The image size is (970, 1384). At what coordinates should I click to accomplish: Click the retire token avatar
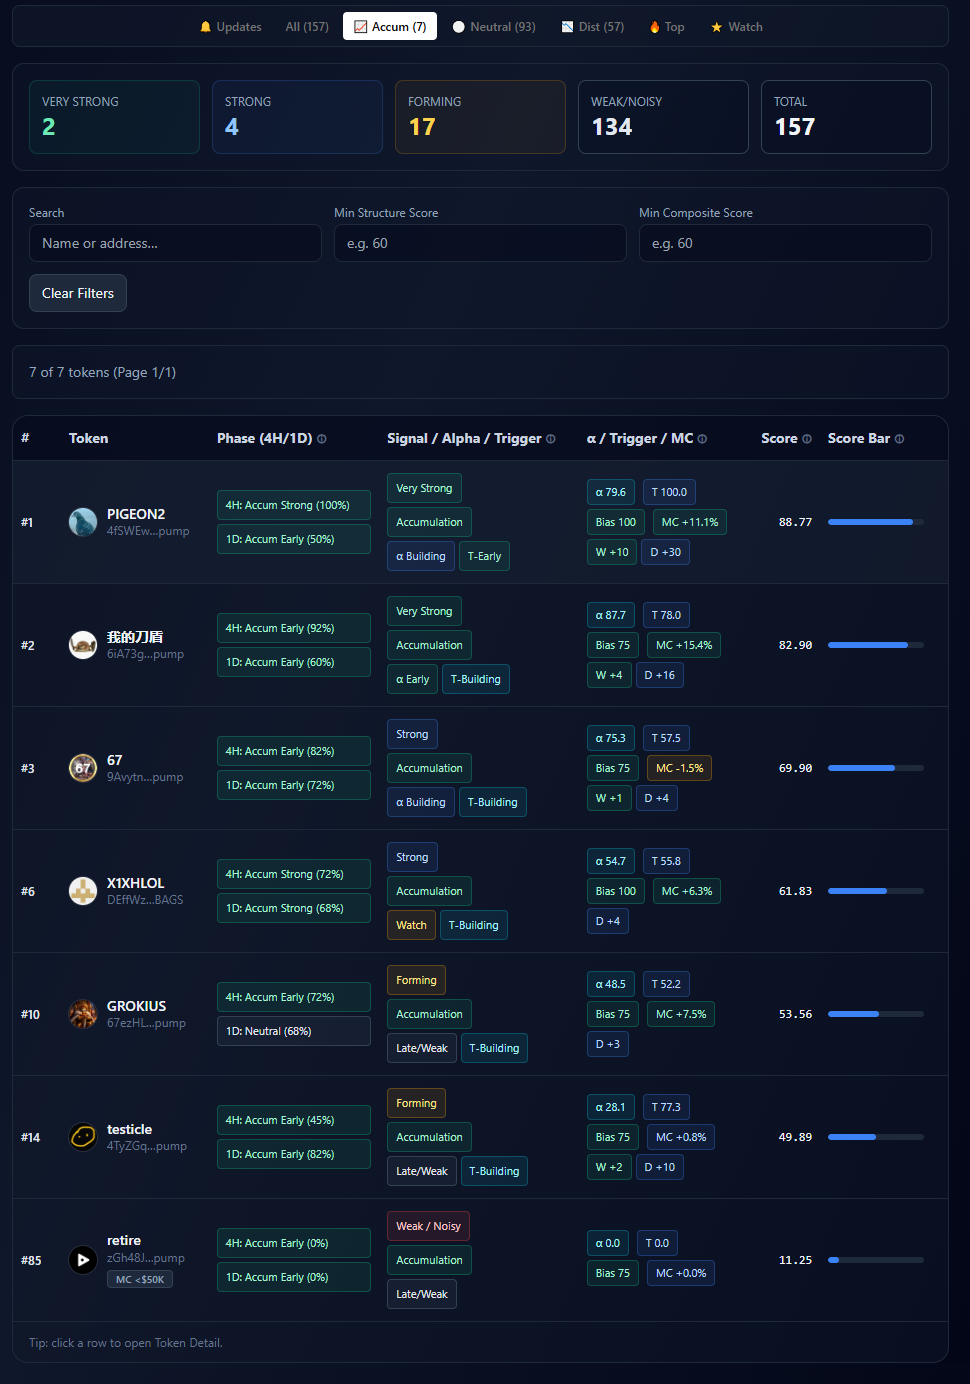[x=83, y=1260]
